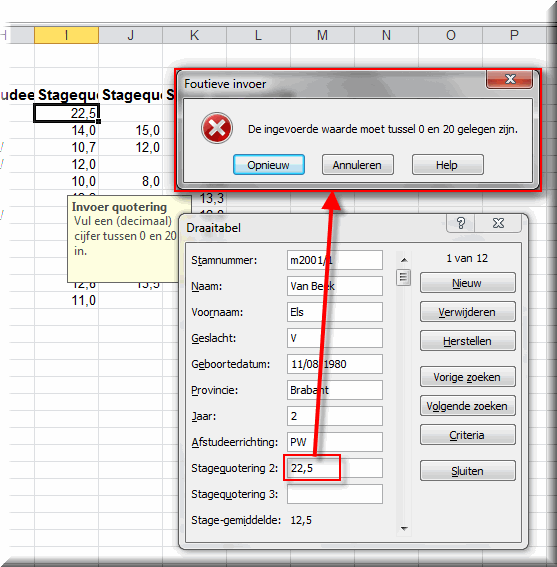Select column L header
557x567 pixels.
pyautogui.click(x=258, y=35)
